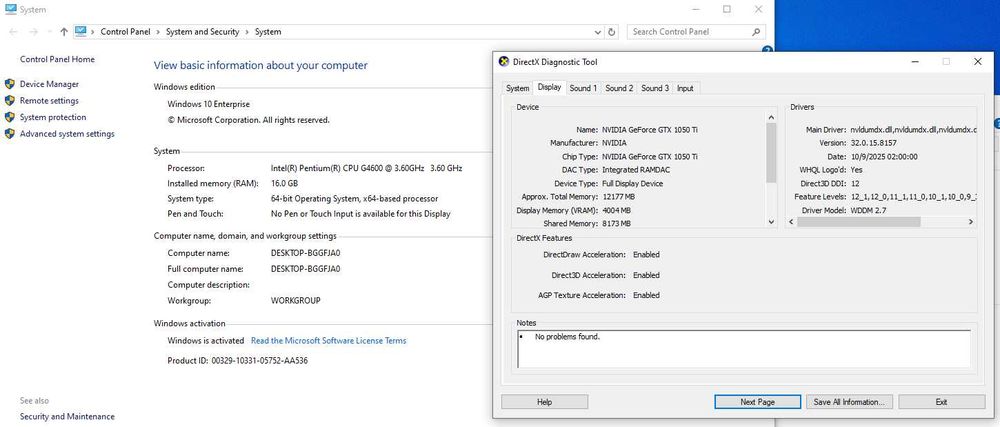Click the System protection shield icon
The image size is (1000, 427).
[x=10, y=117]
